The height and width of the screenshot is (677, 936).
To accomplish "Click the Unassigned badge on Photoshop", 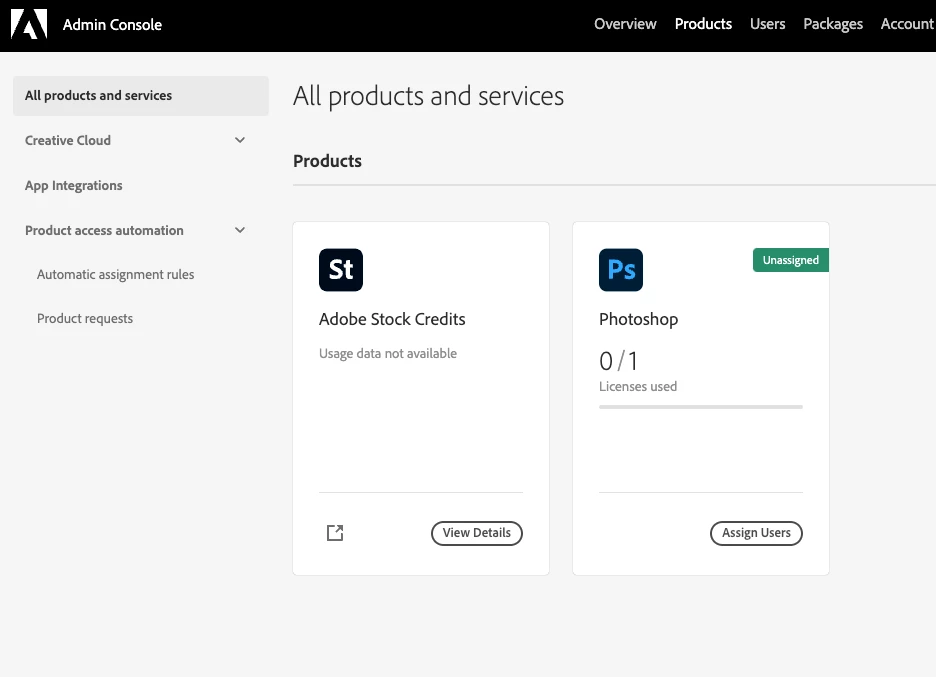I will 790,260.
